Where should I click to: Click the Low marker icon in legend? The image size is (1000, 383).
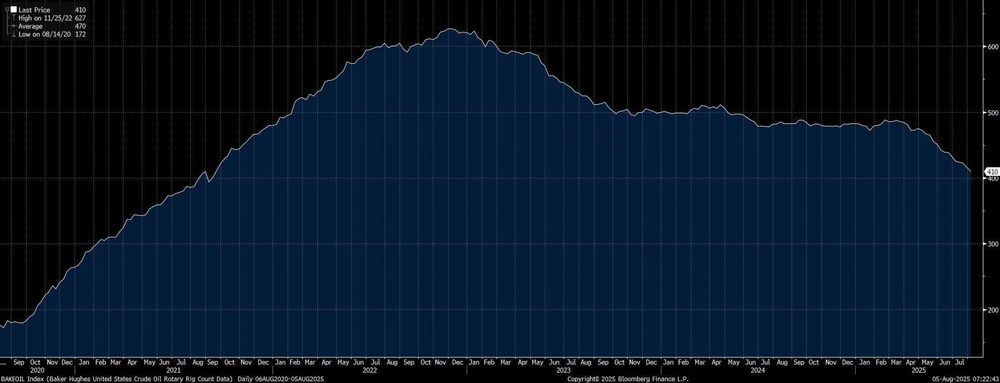[13, 34]
